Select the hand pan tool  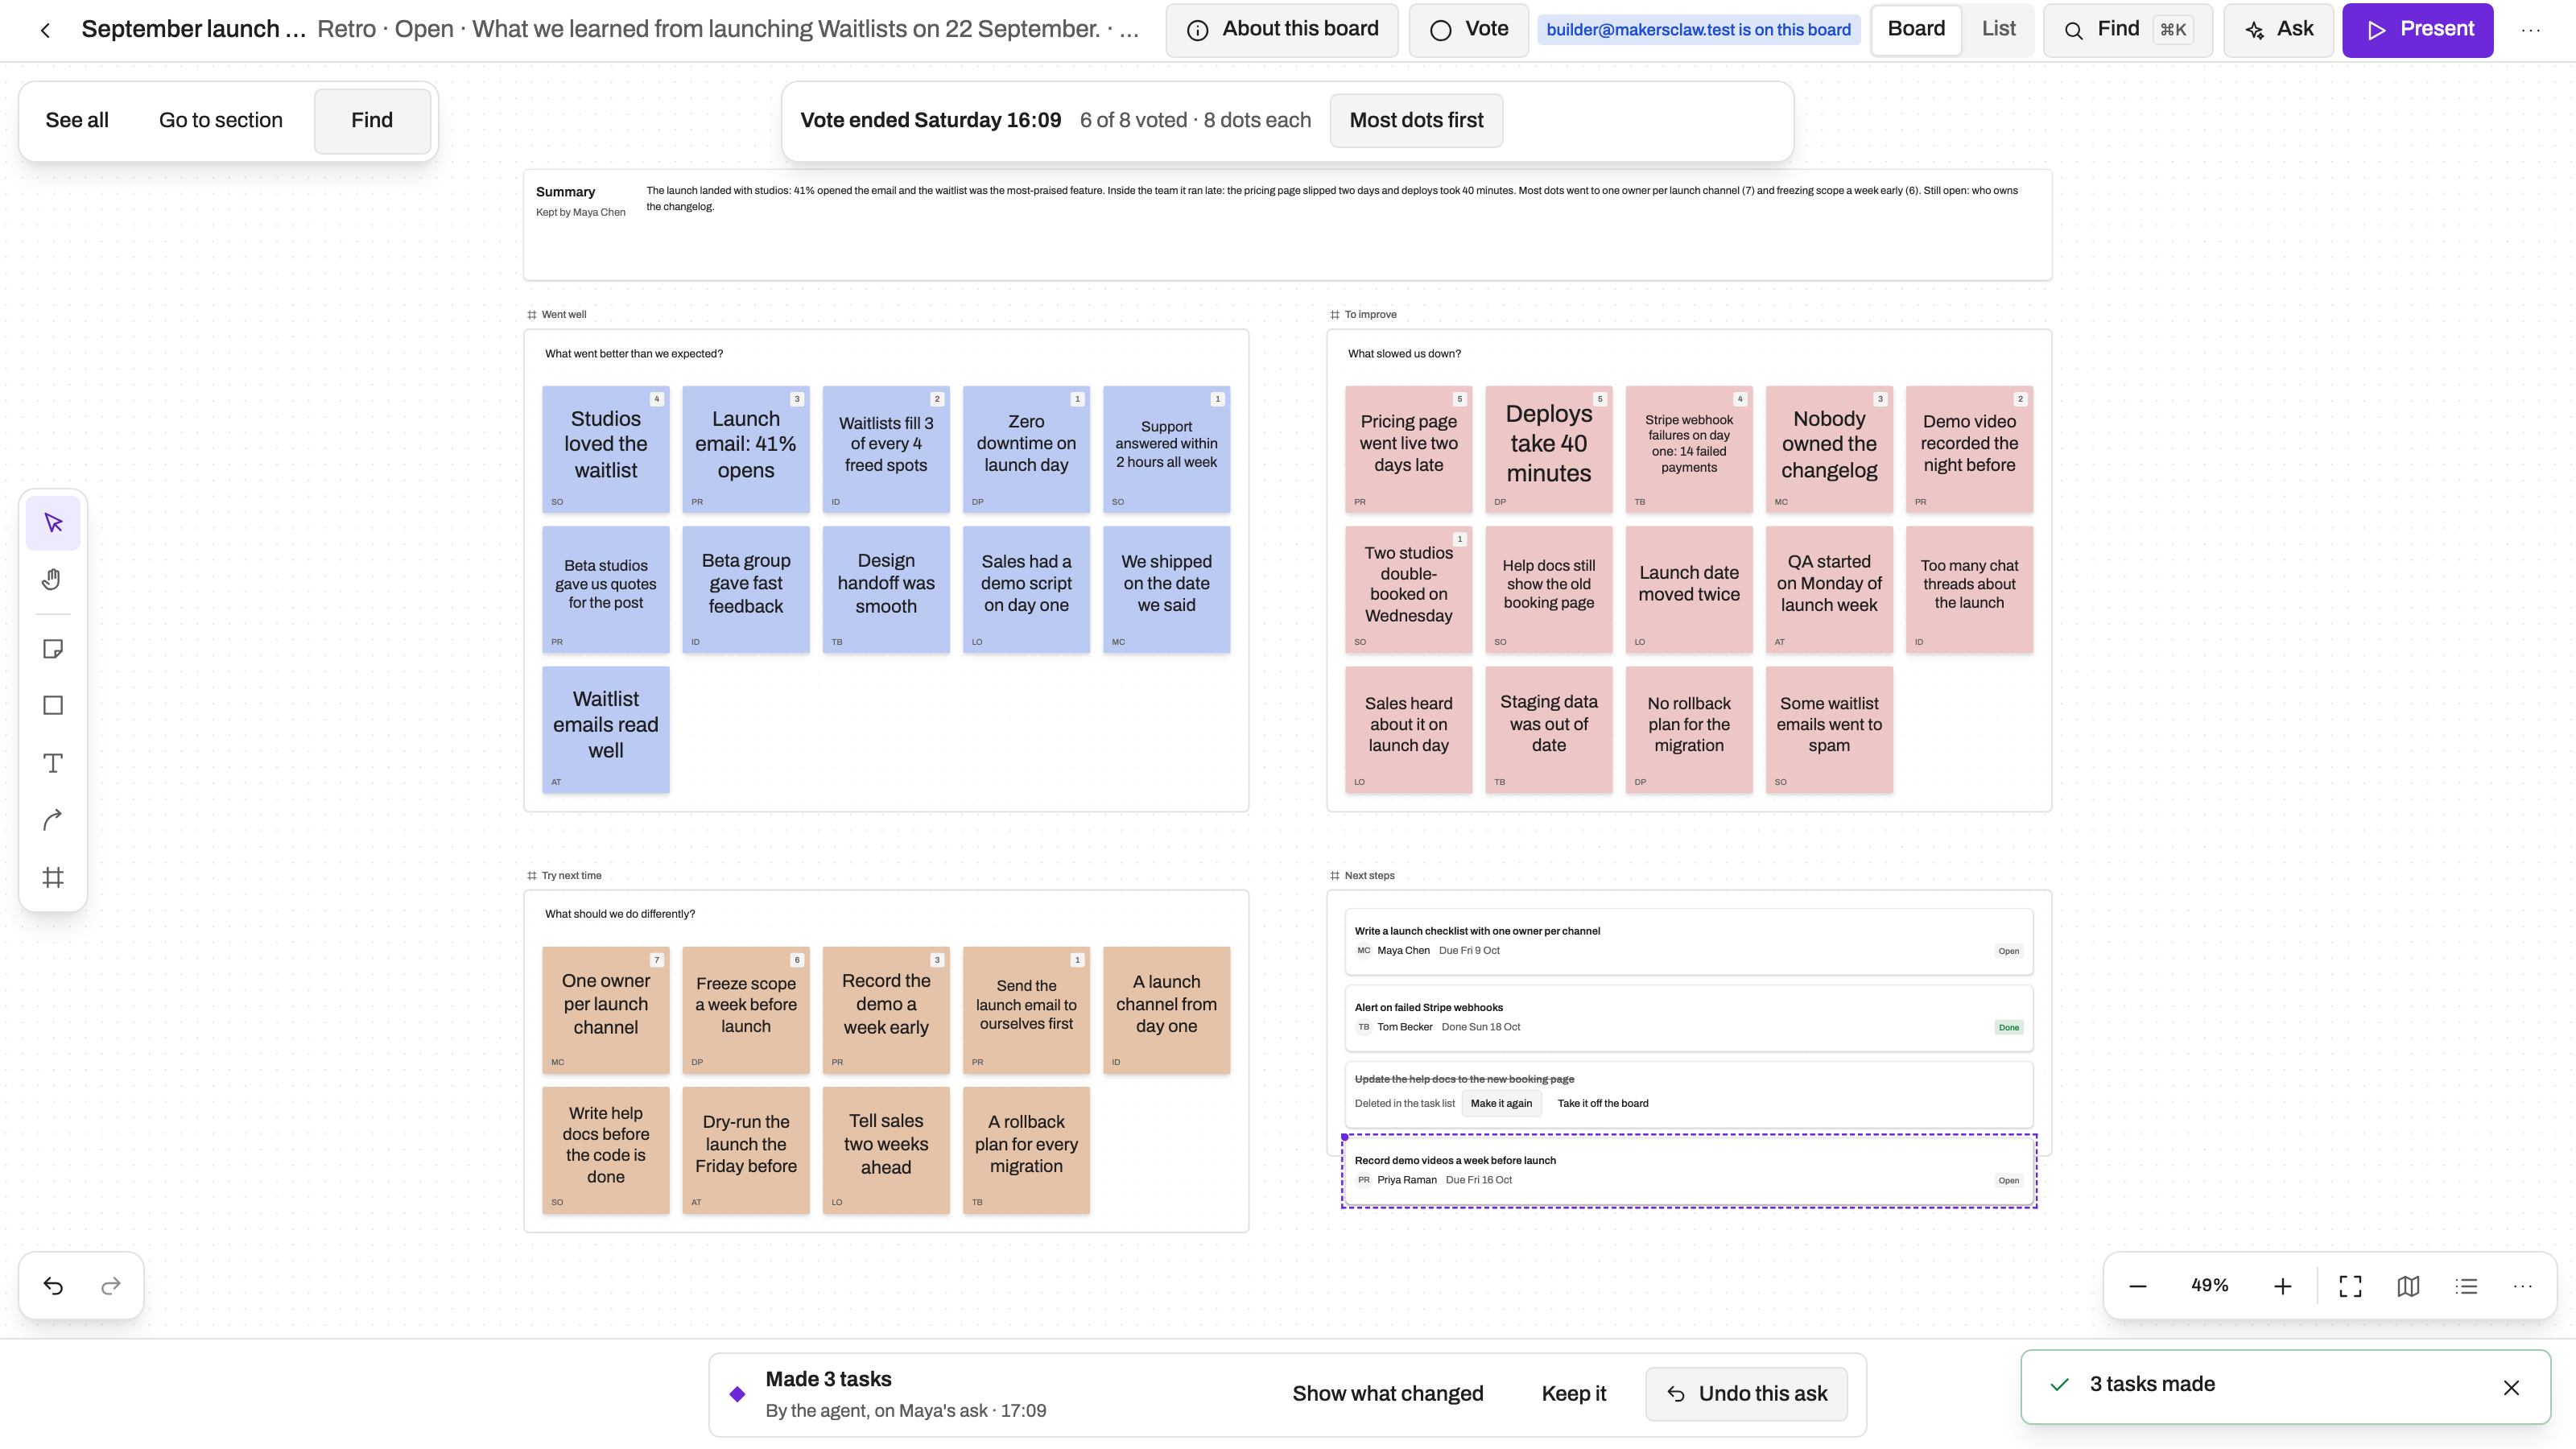click(x=53, y=580)
